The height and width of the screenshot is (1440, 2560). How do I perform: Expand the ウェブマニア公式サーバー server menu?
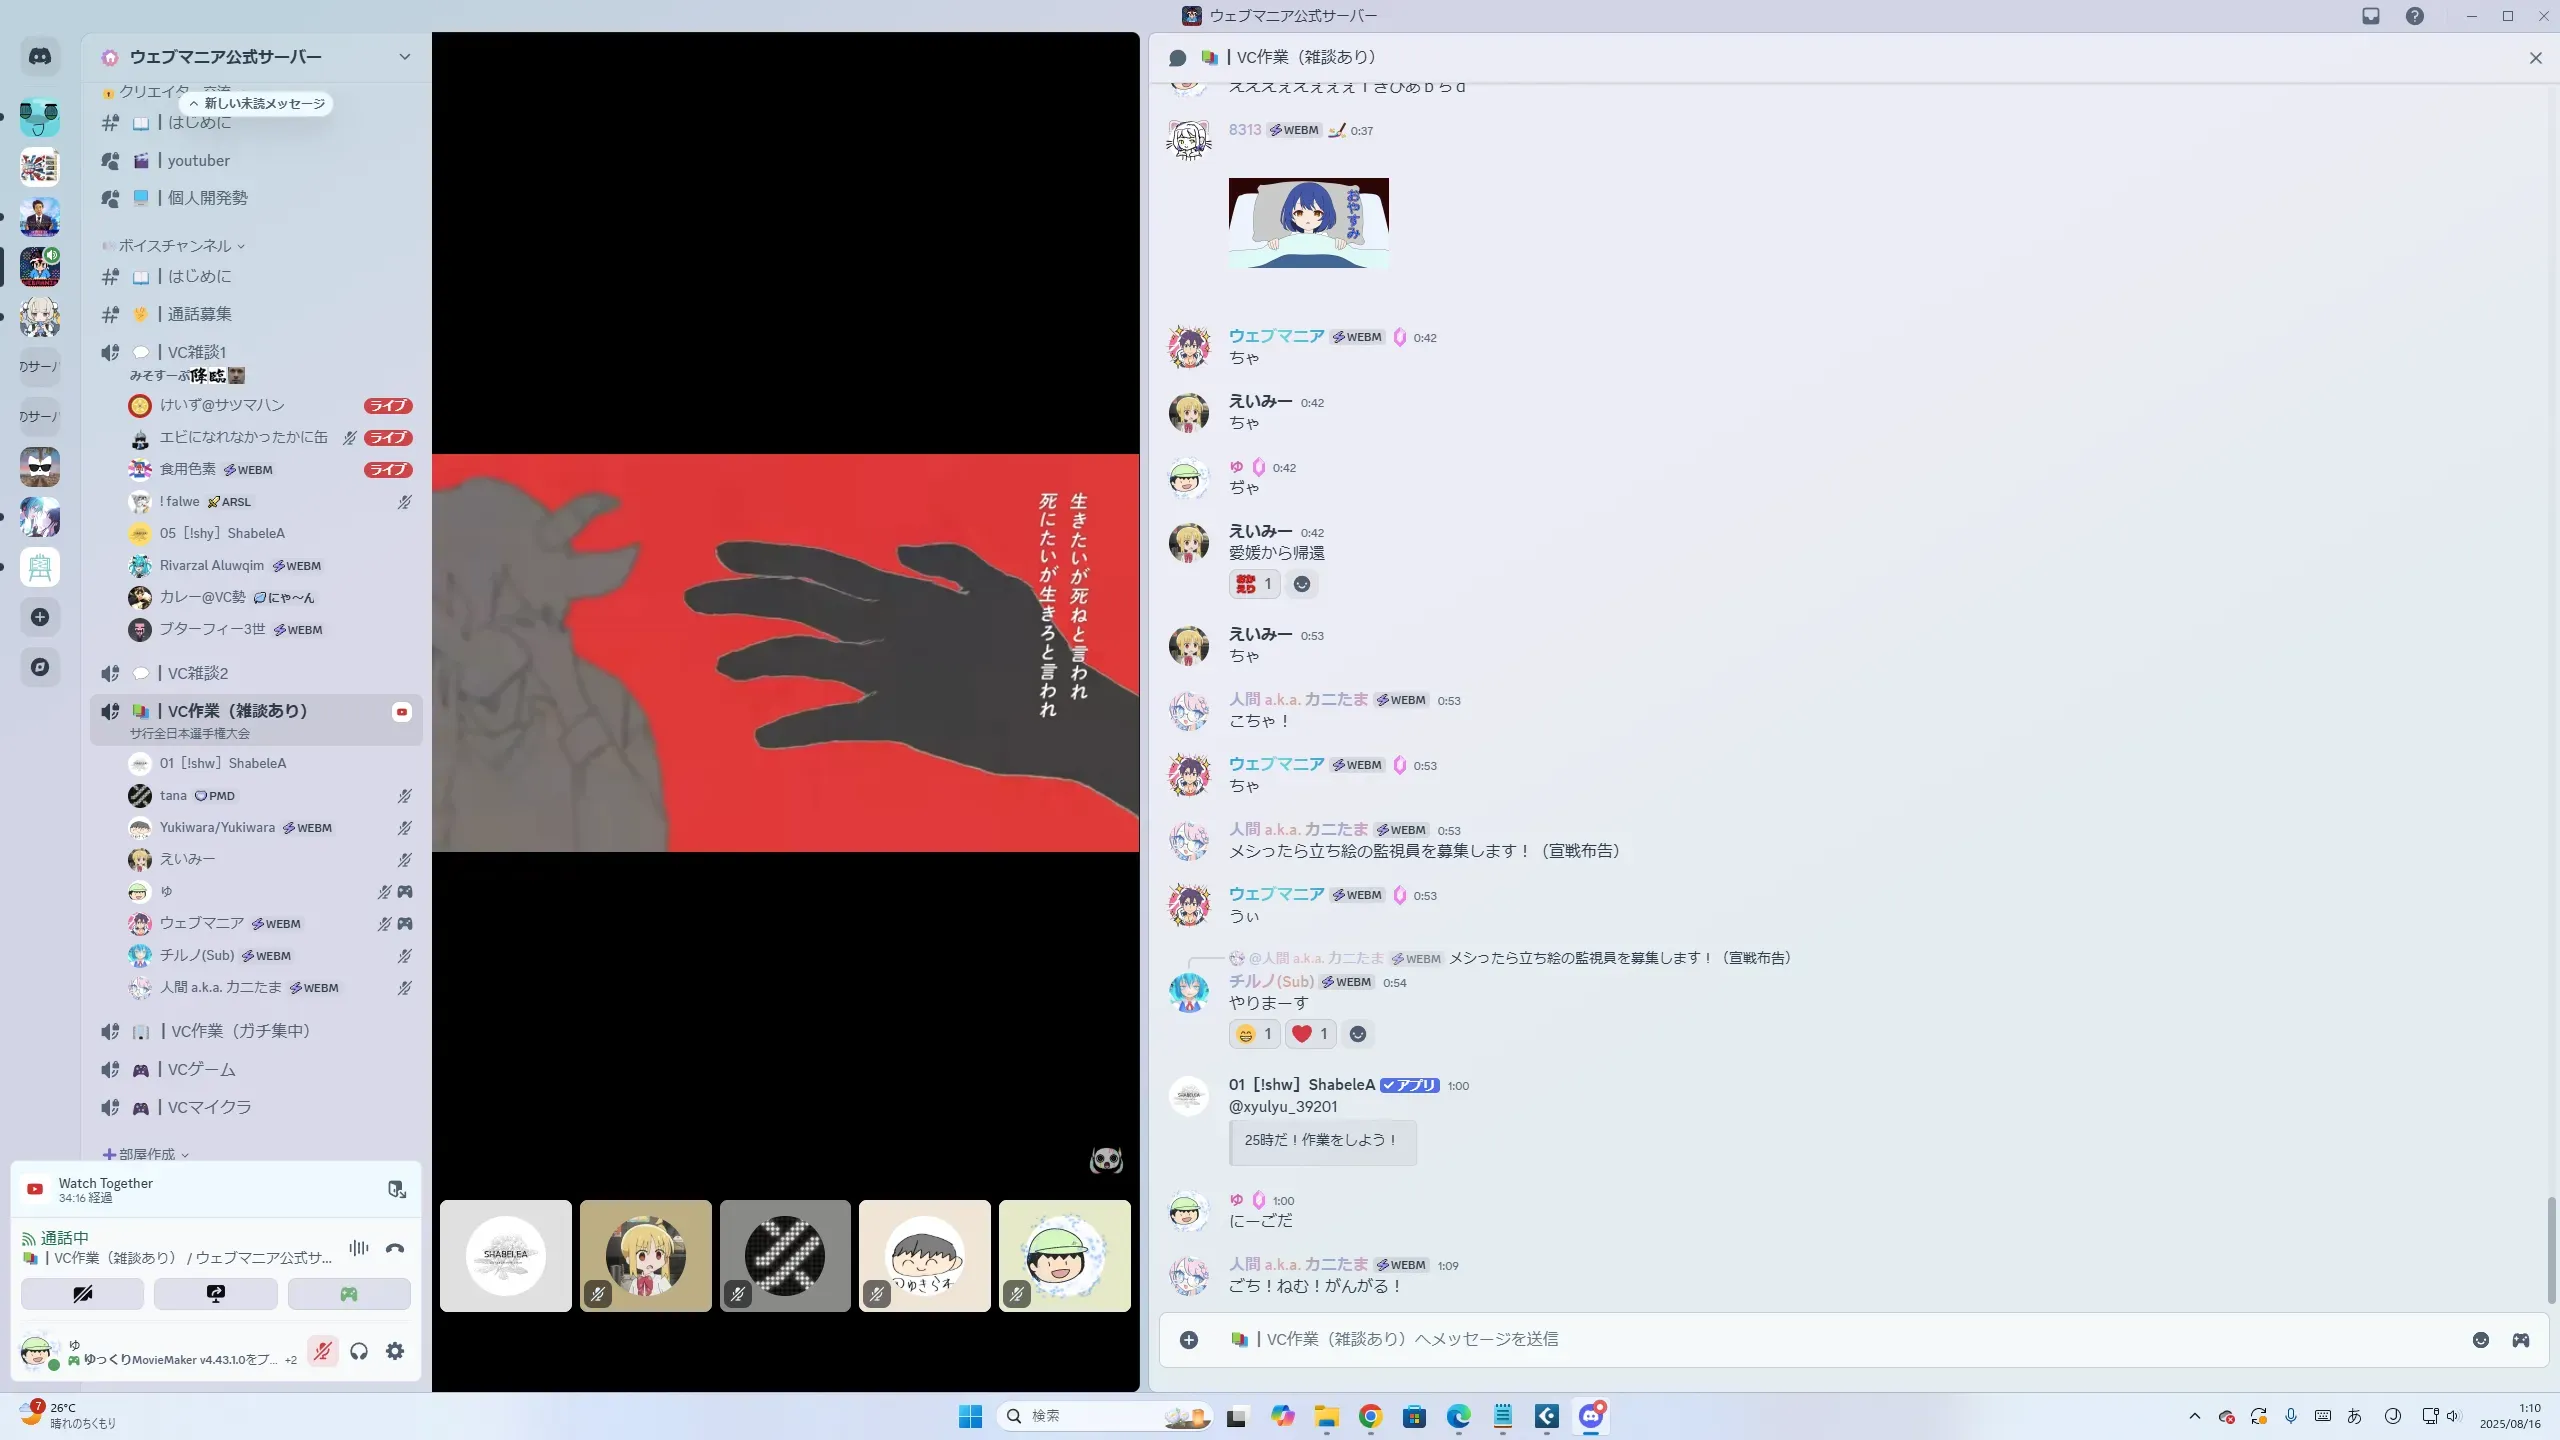tap(404, 57)
